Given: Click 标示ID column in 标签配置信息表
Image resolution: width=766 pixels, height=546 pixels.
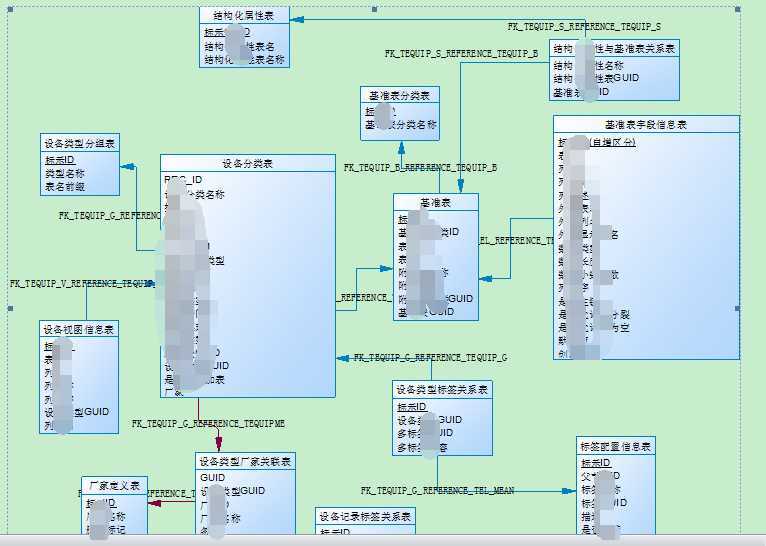Looking at the screenshot, I should [x=596, y=462].
